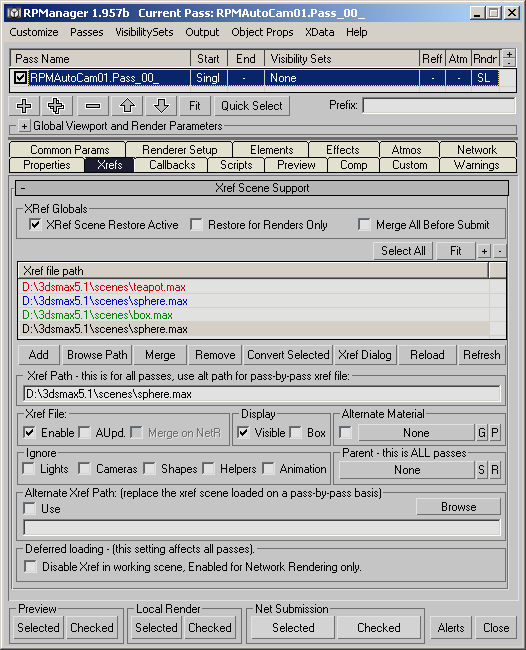526x650 pixels.
Task: Click the add new pass plus icon
Action: [24, 106]
